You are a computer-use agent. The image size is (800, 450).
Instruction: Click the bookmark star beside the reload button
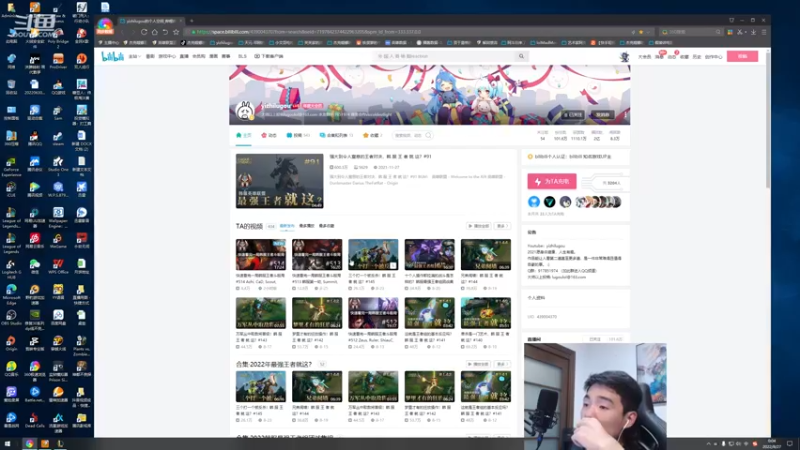click(176, 32)
